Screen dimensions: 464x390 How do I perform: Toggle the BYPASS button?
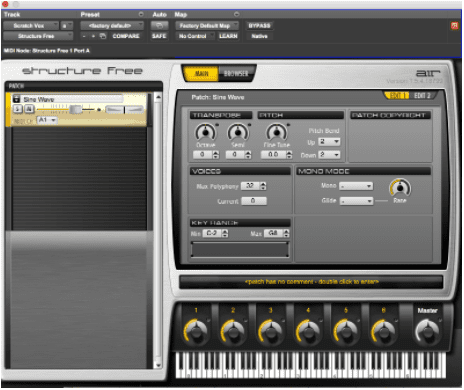pos(260,26)
